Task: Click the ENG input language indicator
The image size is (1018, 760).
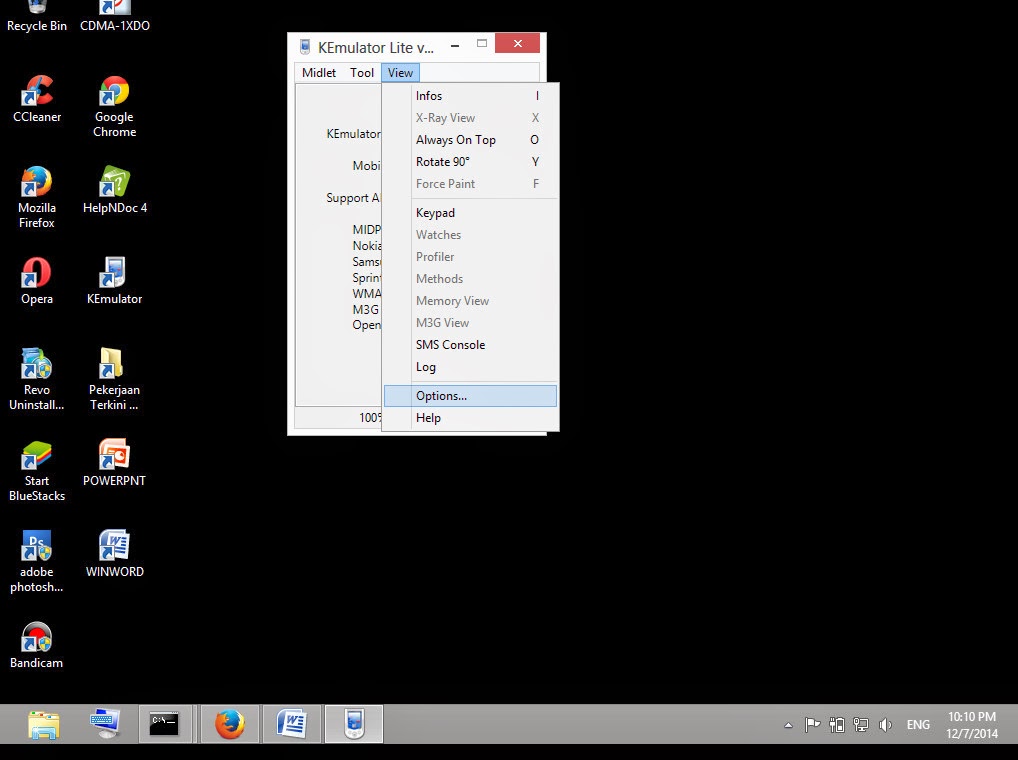Action: pos(918,724)
